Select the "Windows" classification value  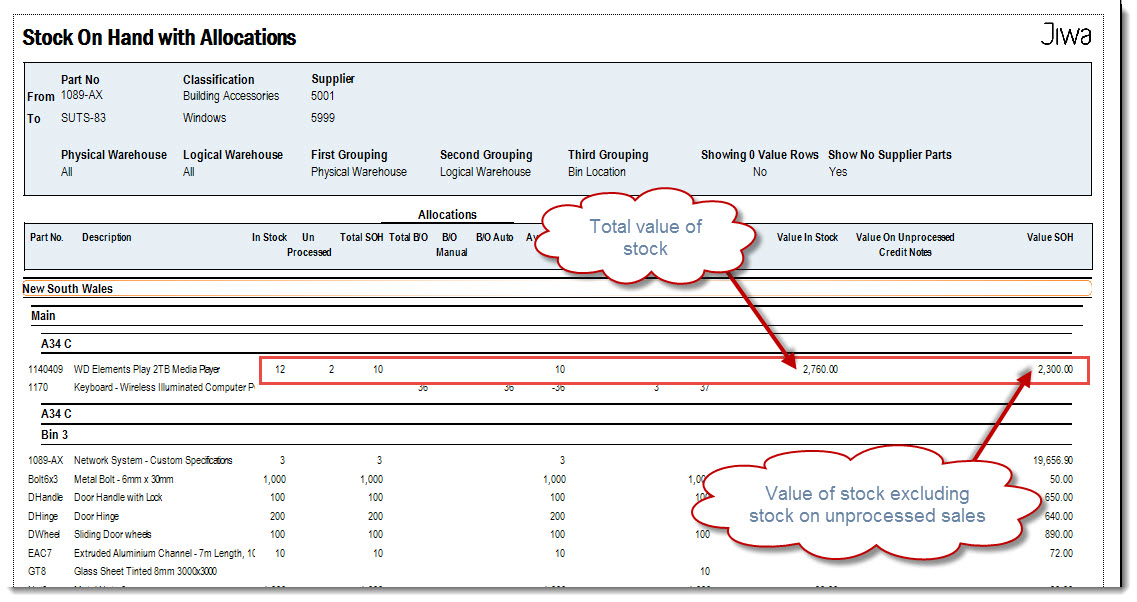click(x=204, y=117)
